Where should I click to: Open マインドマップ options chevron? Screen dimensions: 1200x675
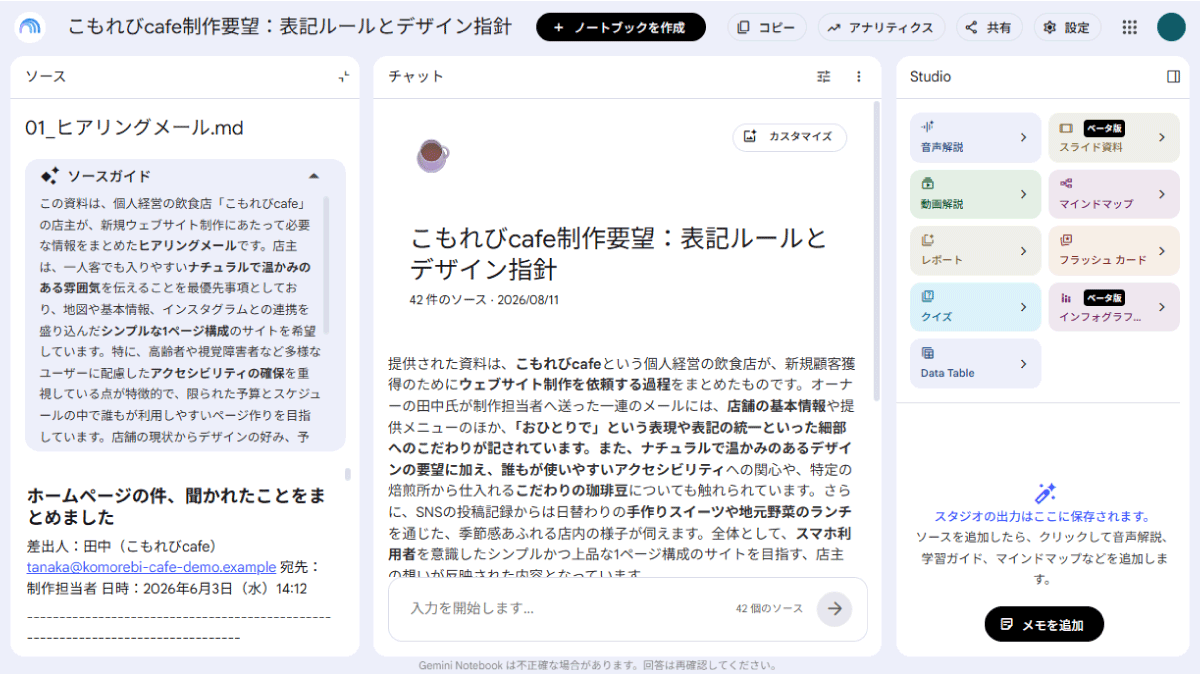point(1162,194)
